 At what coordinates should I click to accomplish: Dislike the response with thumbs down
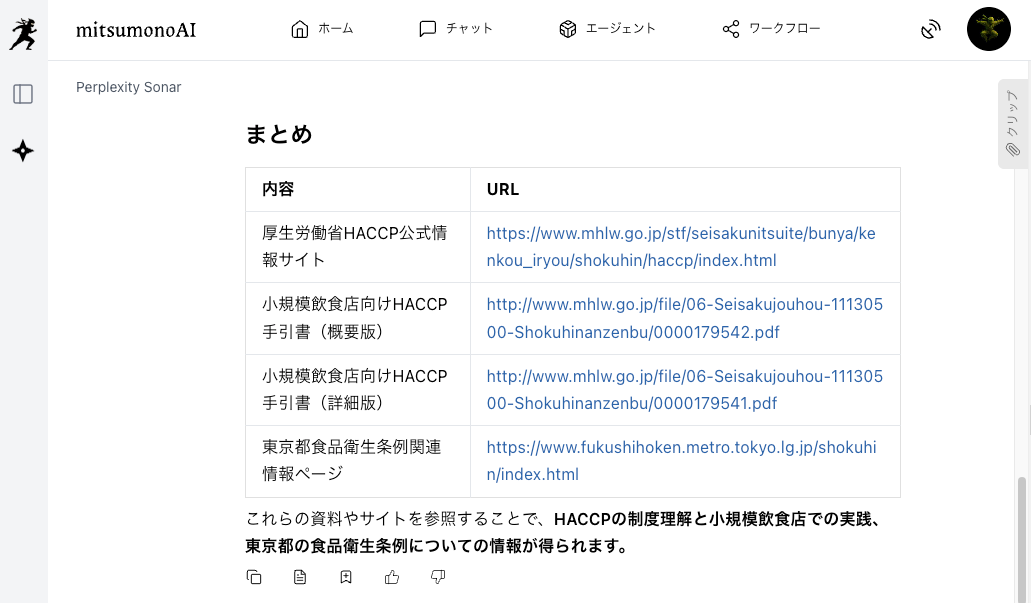(x=438, y=577)
